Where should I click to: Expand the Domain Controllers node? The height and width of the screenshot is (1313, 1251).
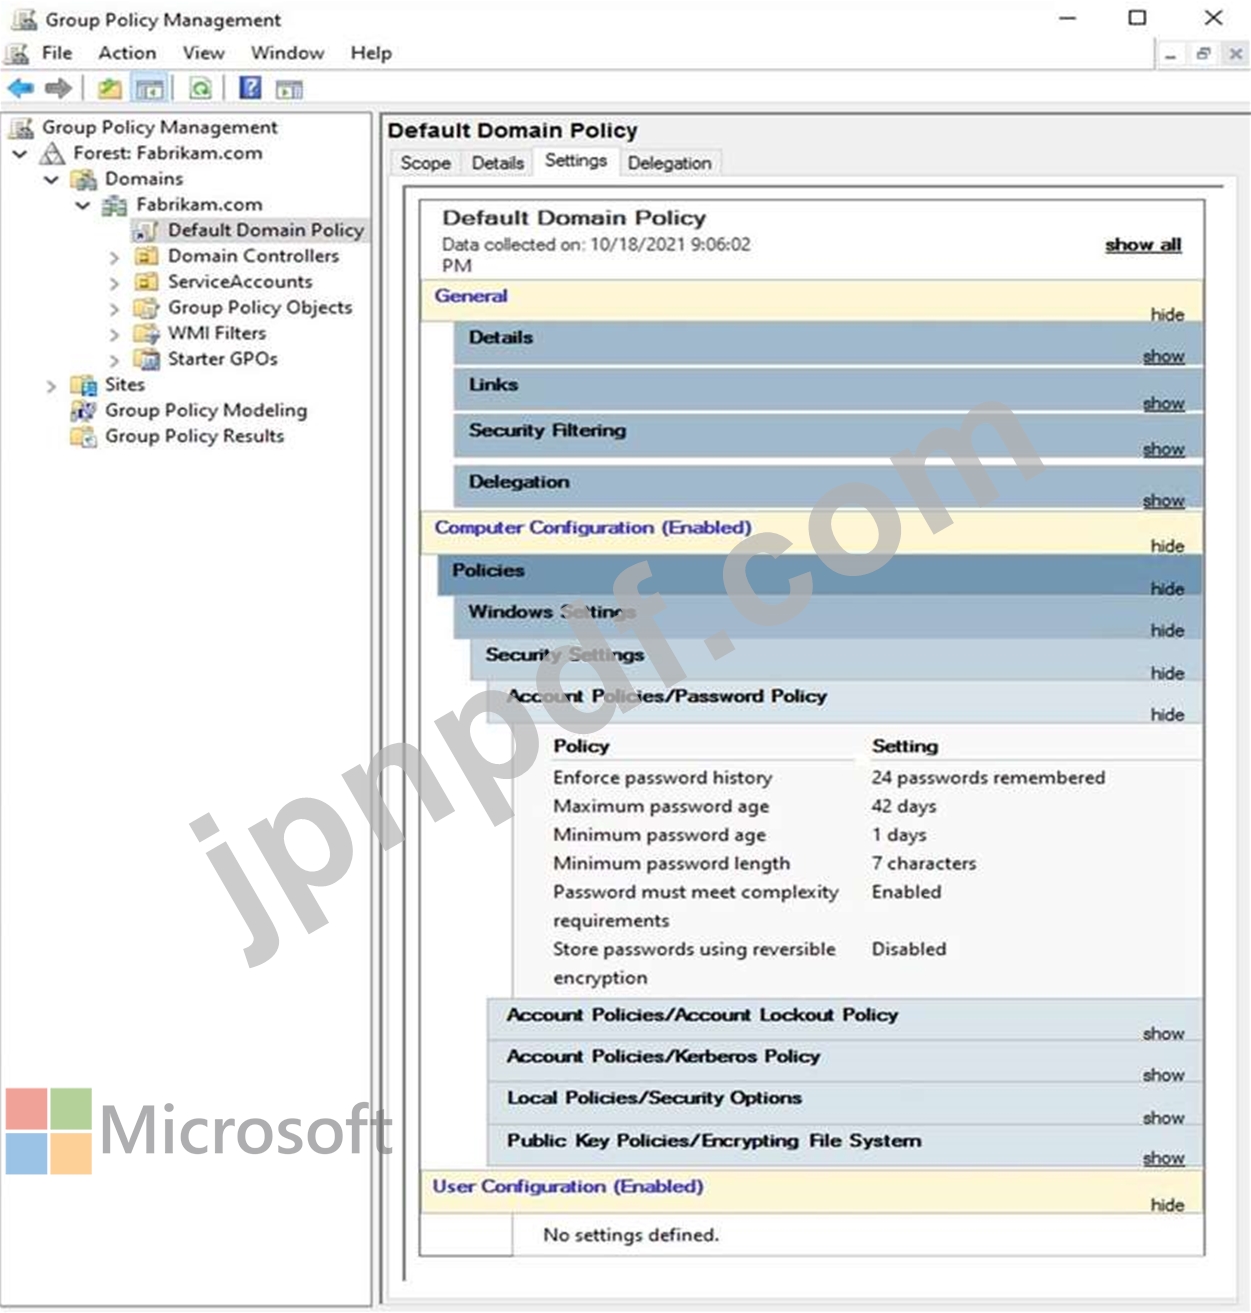(x=114, y=258)
